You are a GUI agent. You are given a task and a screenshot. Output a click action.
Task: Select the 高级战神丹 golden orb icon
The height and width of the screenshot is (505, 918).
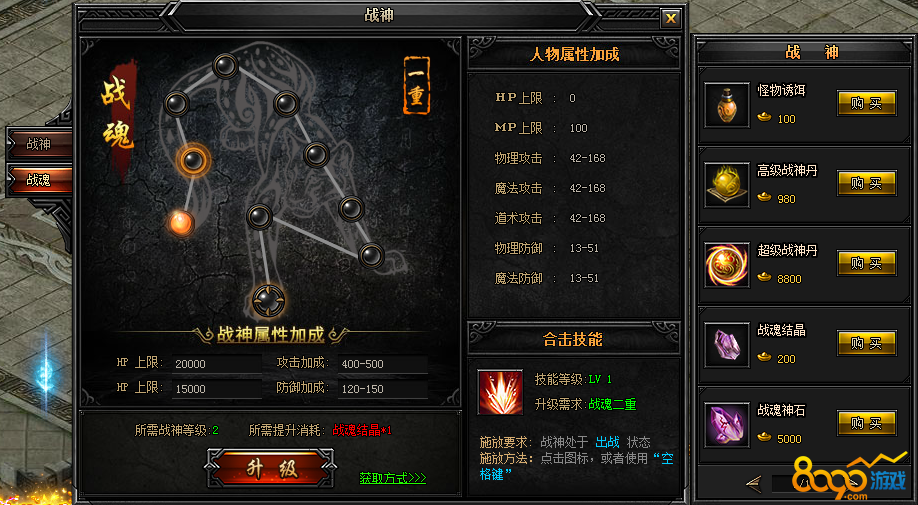(727, 185)
